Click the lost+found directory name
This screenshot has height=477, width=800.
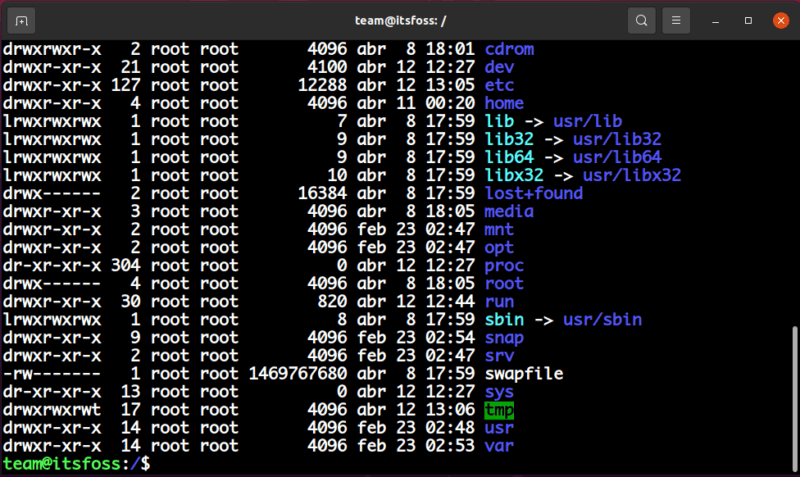click(533, 193)
